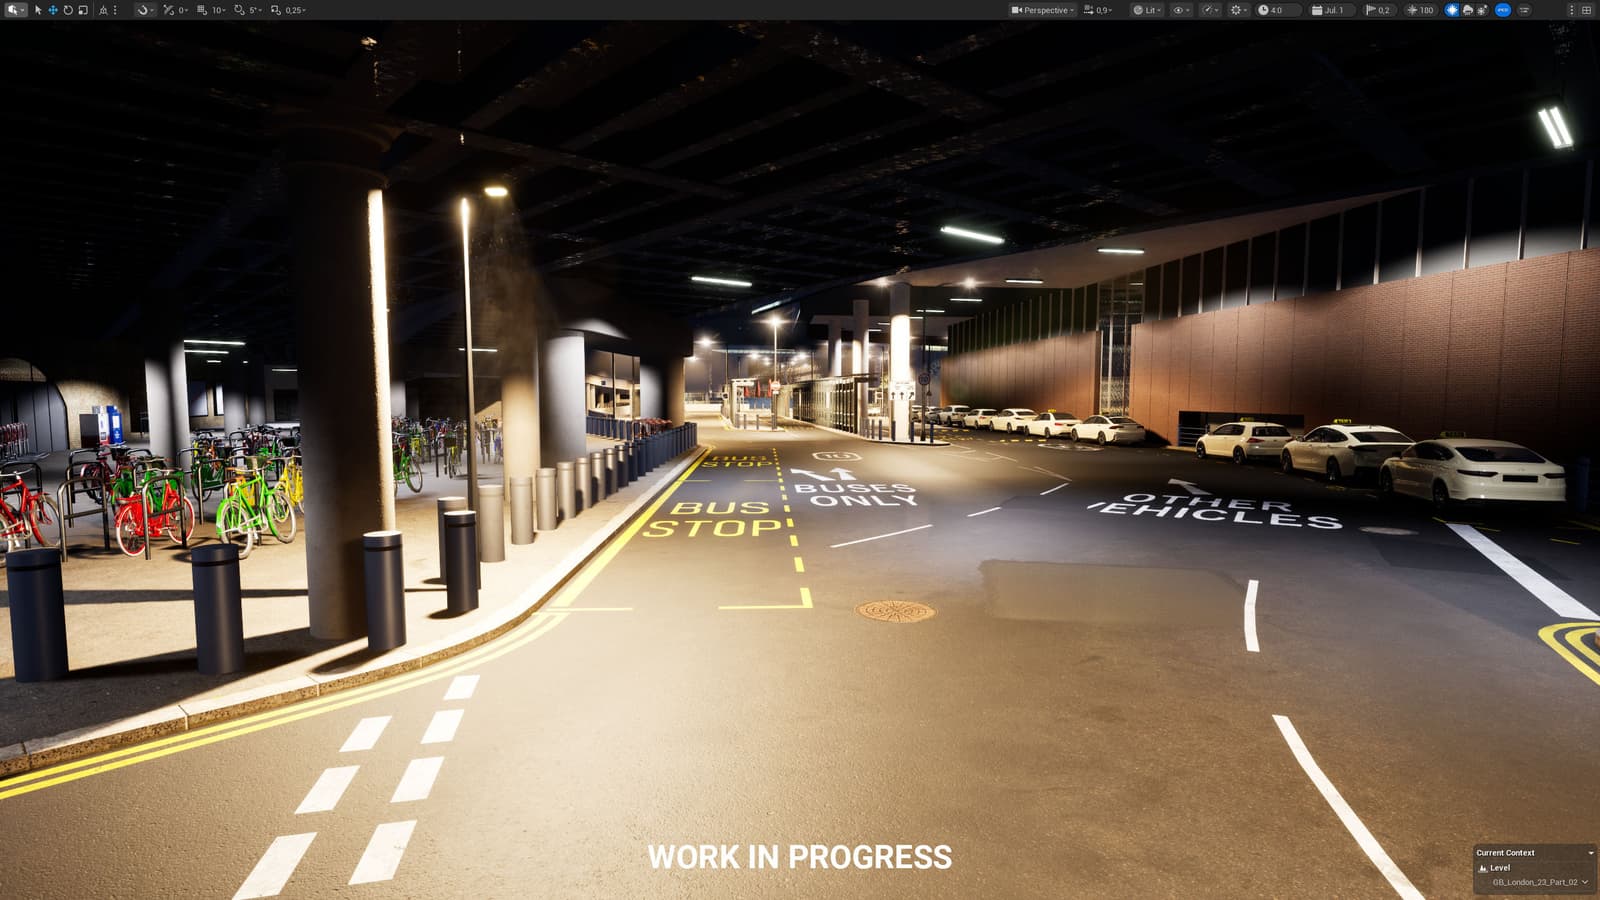Click the sun brightness 180 control
This screenshot has width=1600, height=900.
pyautogui.click(x=1421, y=10)
